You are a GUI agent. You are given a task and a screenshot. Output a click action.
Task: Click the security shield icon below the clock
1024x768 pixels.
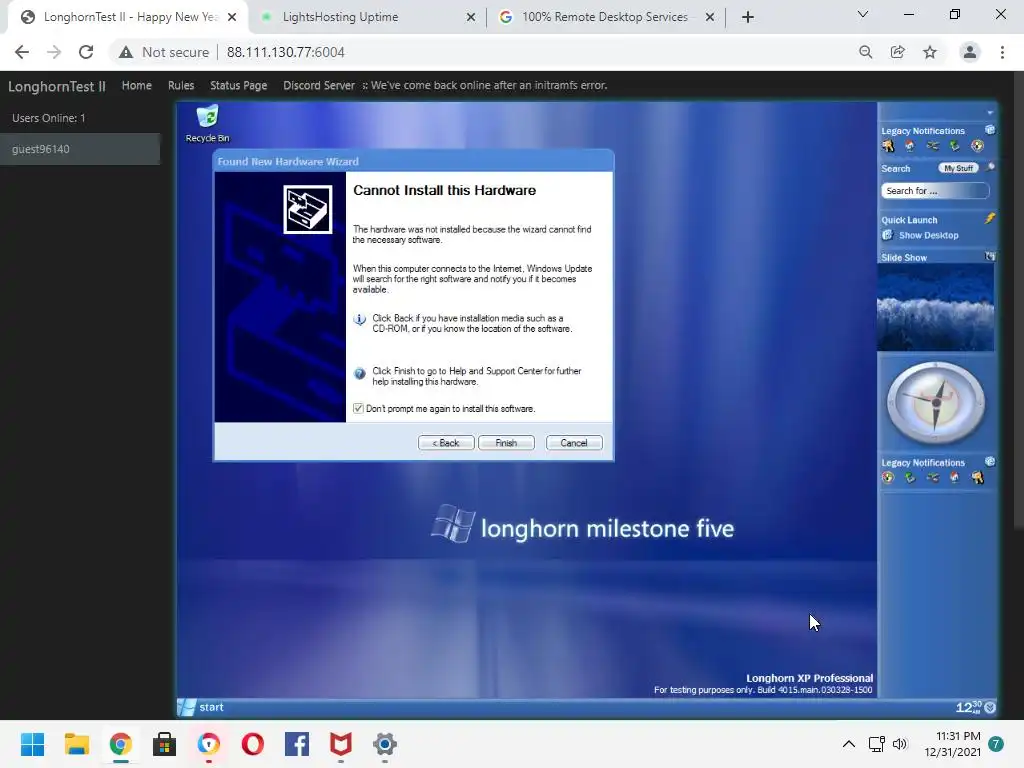point(888,477)
